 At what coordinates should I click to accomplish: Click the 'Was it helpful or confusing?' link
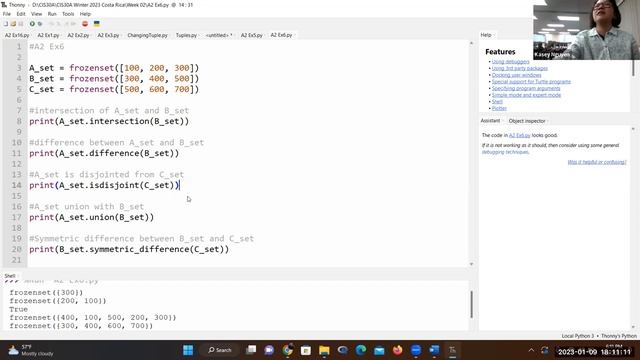click(596, 162)
